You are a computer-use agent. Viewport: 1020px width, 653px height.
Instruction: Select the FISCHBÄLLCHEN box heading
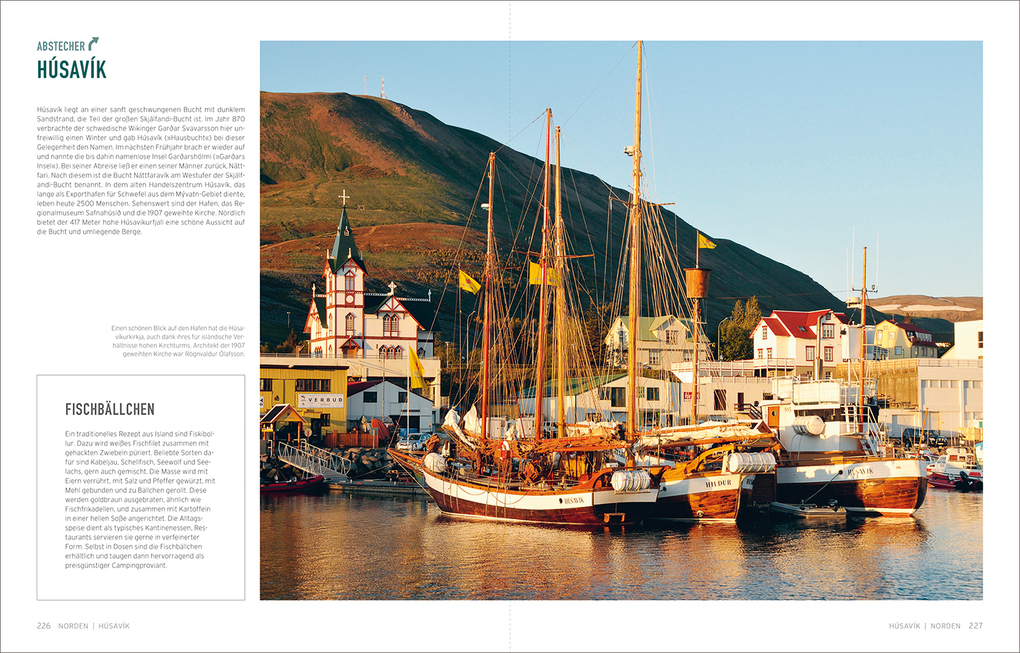[110, 409]
